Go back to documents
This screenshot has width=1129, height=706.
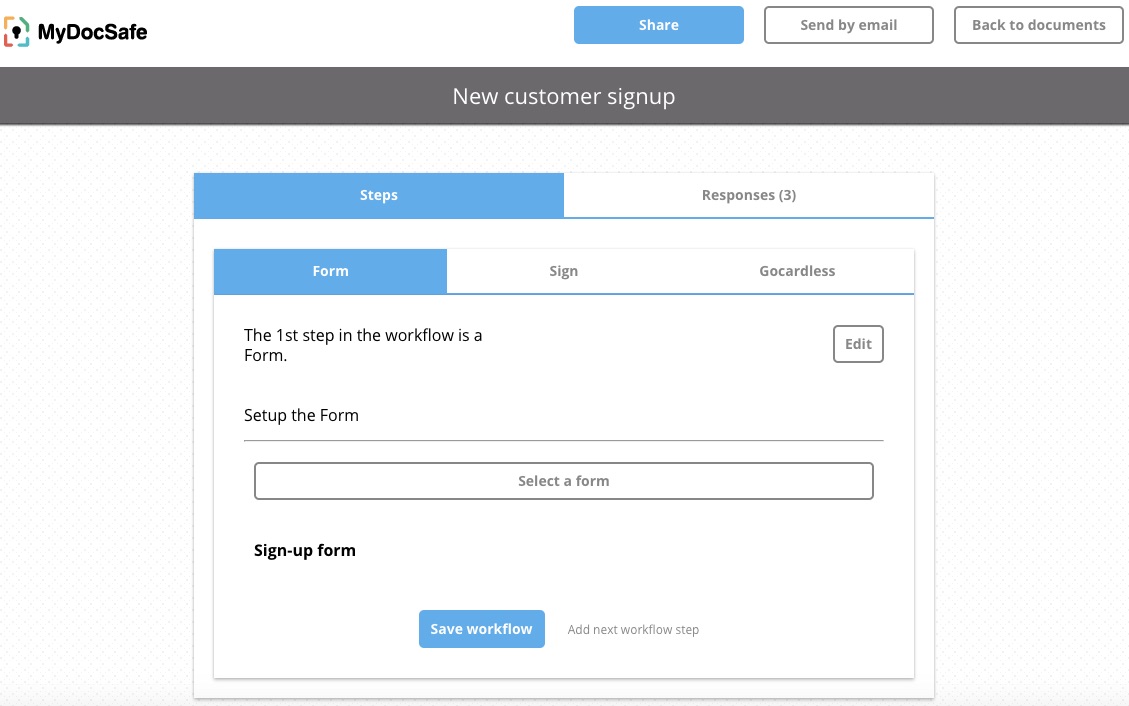[1039, 25]
